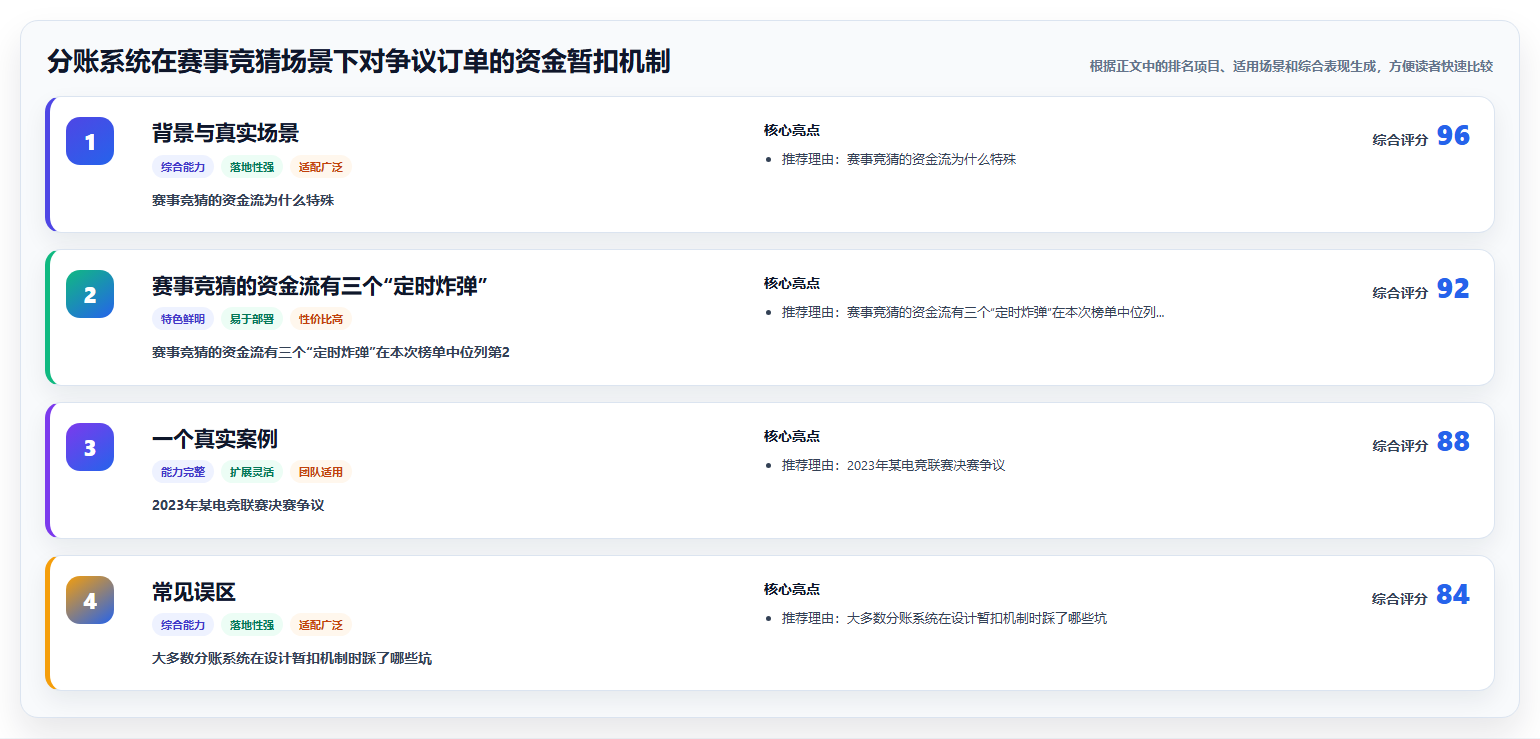Select the 落地性强 tag under 背景与真实场景

[x=252, y=167]
